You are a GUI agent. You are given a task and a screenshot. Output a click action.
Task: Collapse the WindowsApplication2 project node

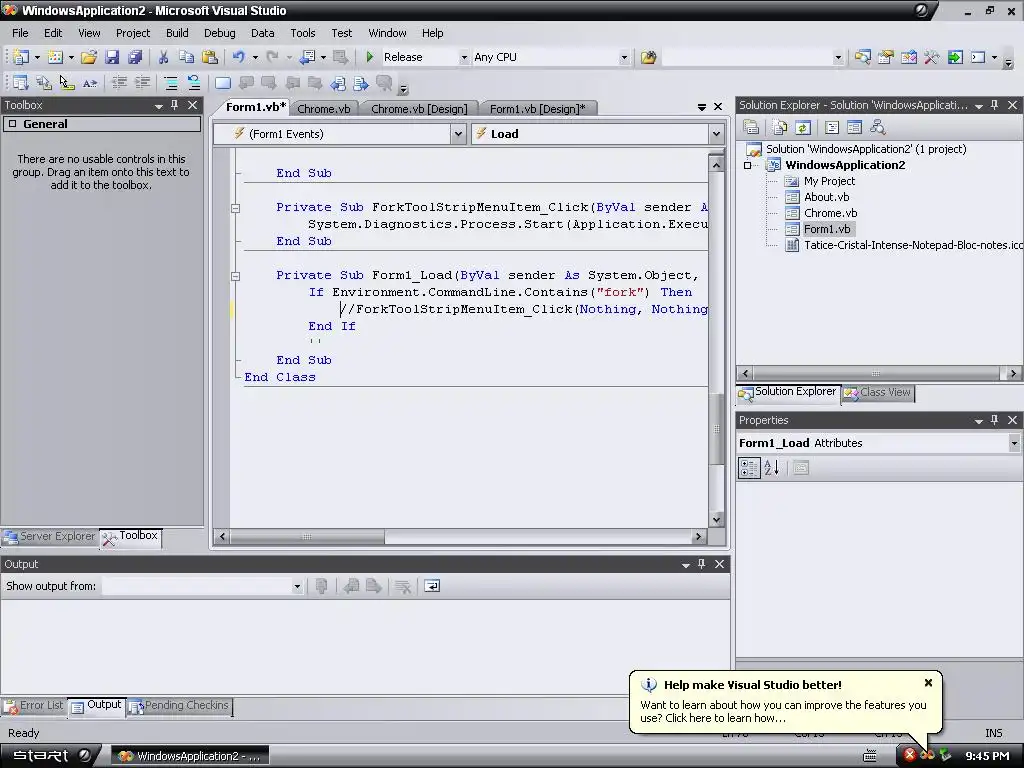(x=748, y=165)
